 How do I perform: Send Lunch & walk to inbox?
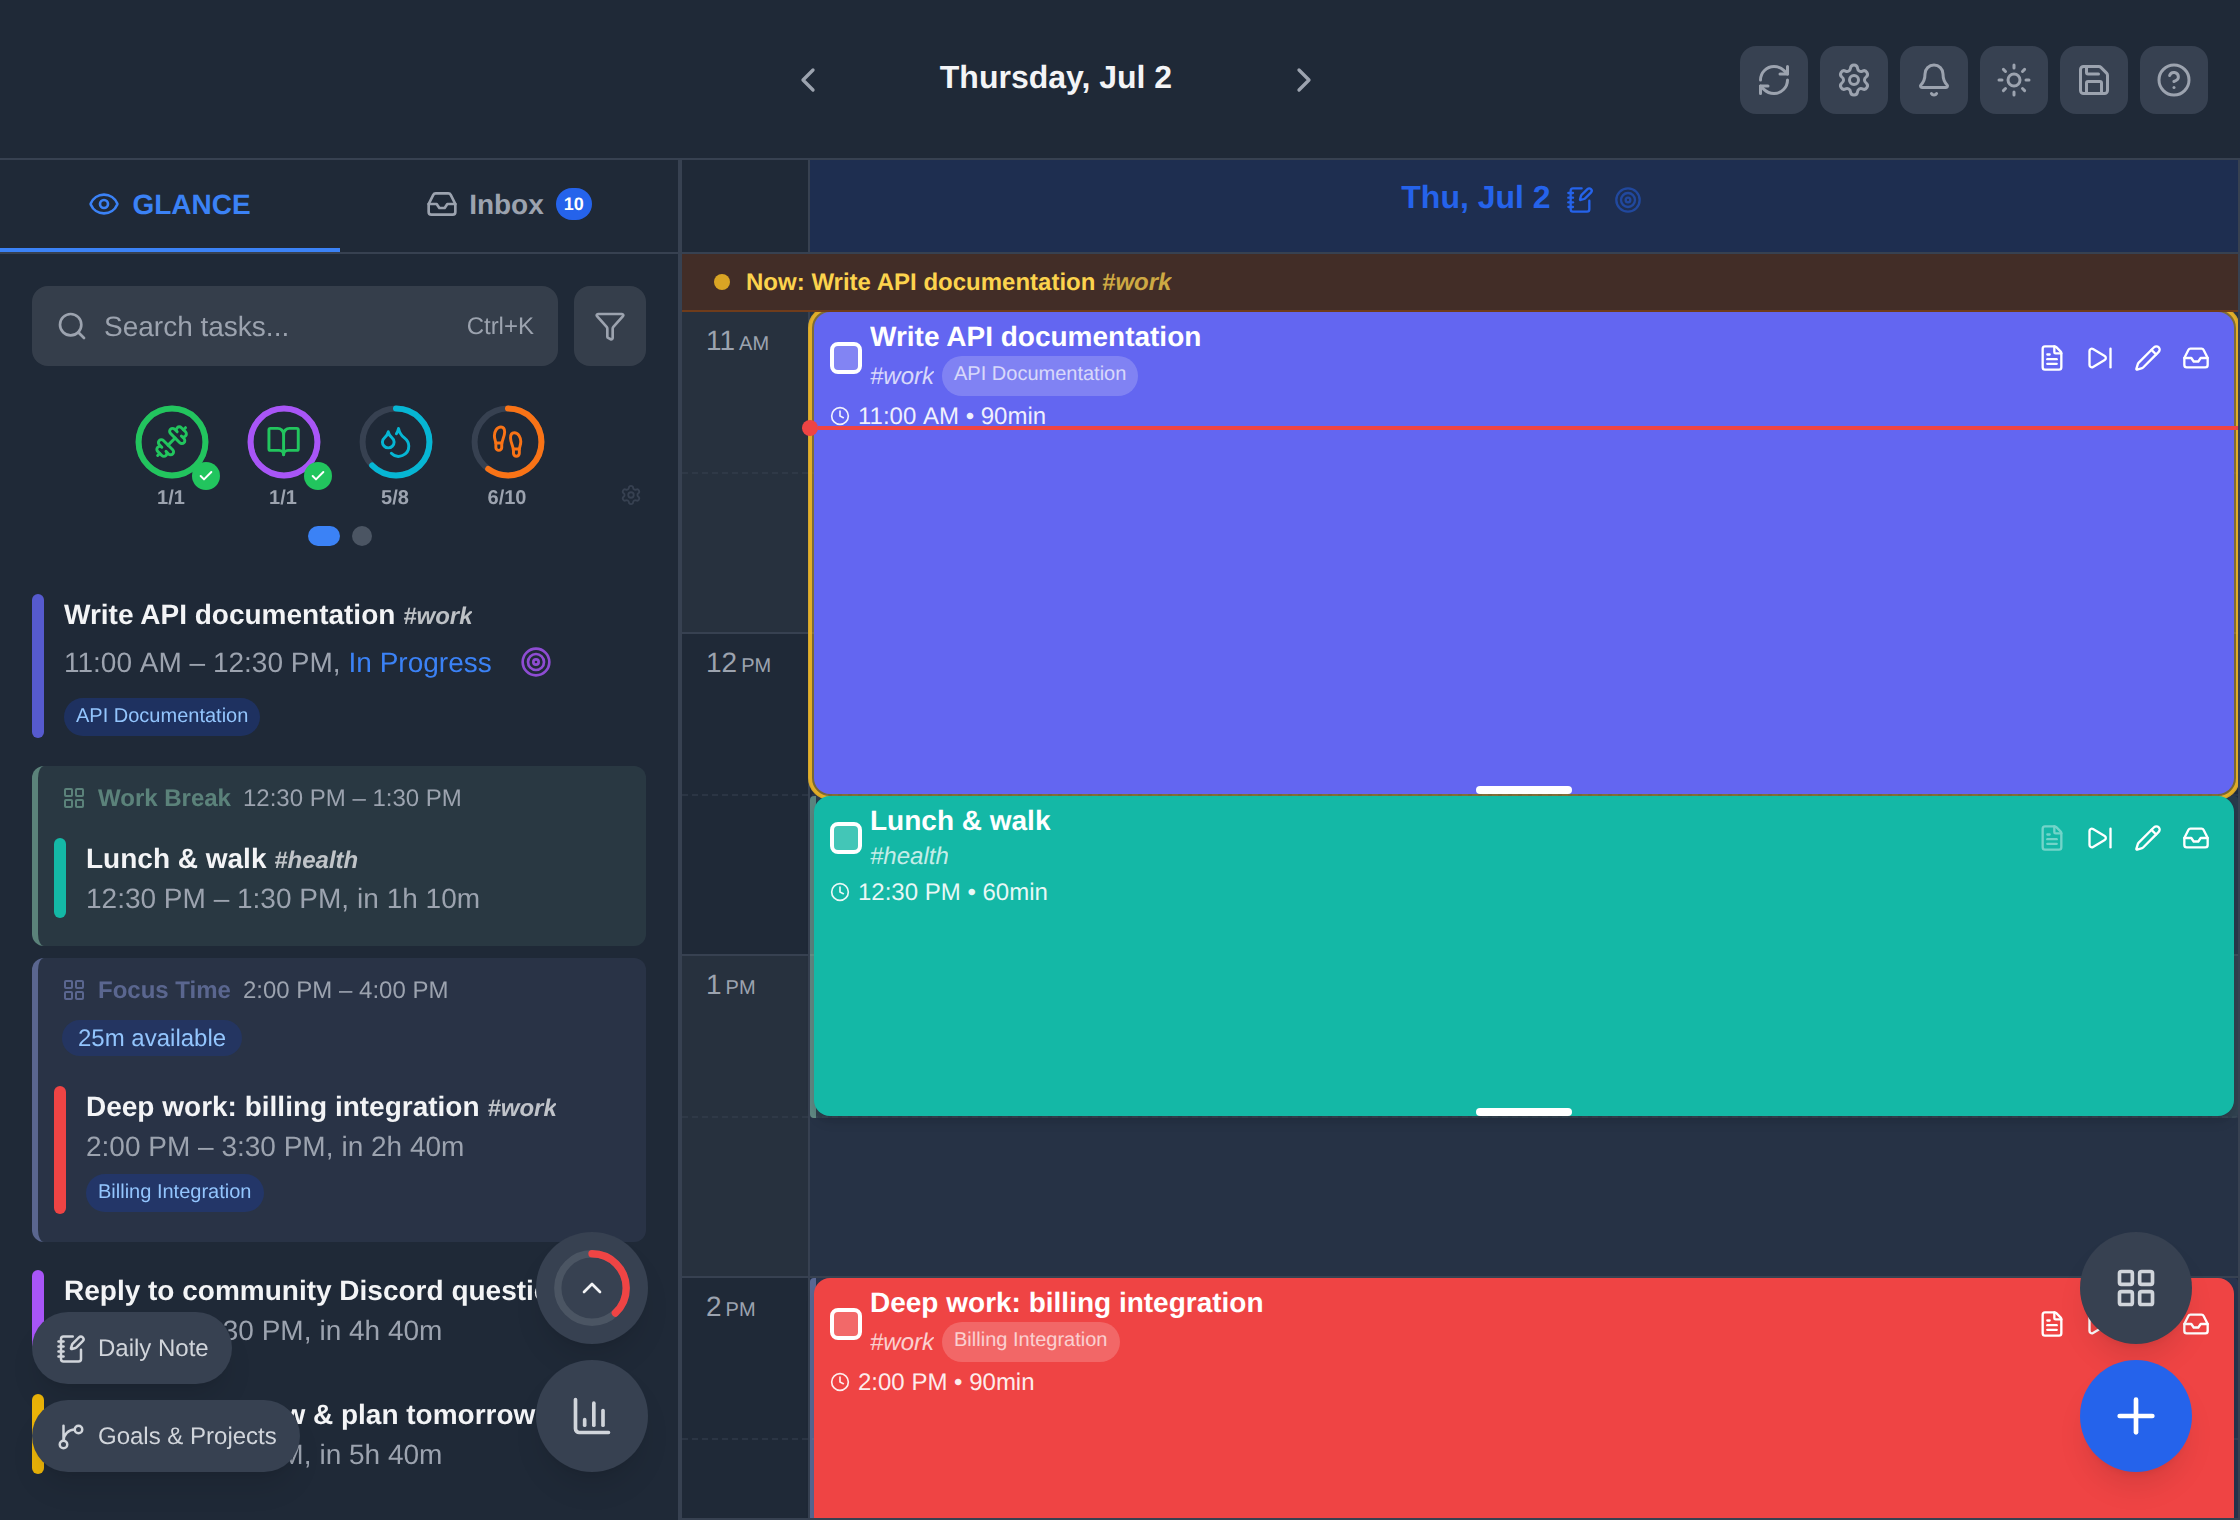click(2196, 838)
